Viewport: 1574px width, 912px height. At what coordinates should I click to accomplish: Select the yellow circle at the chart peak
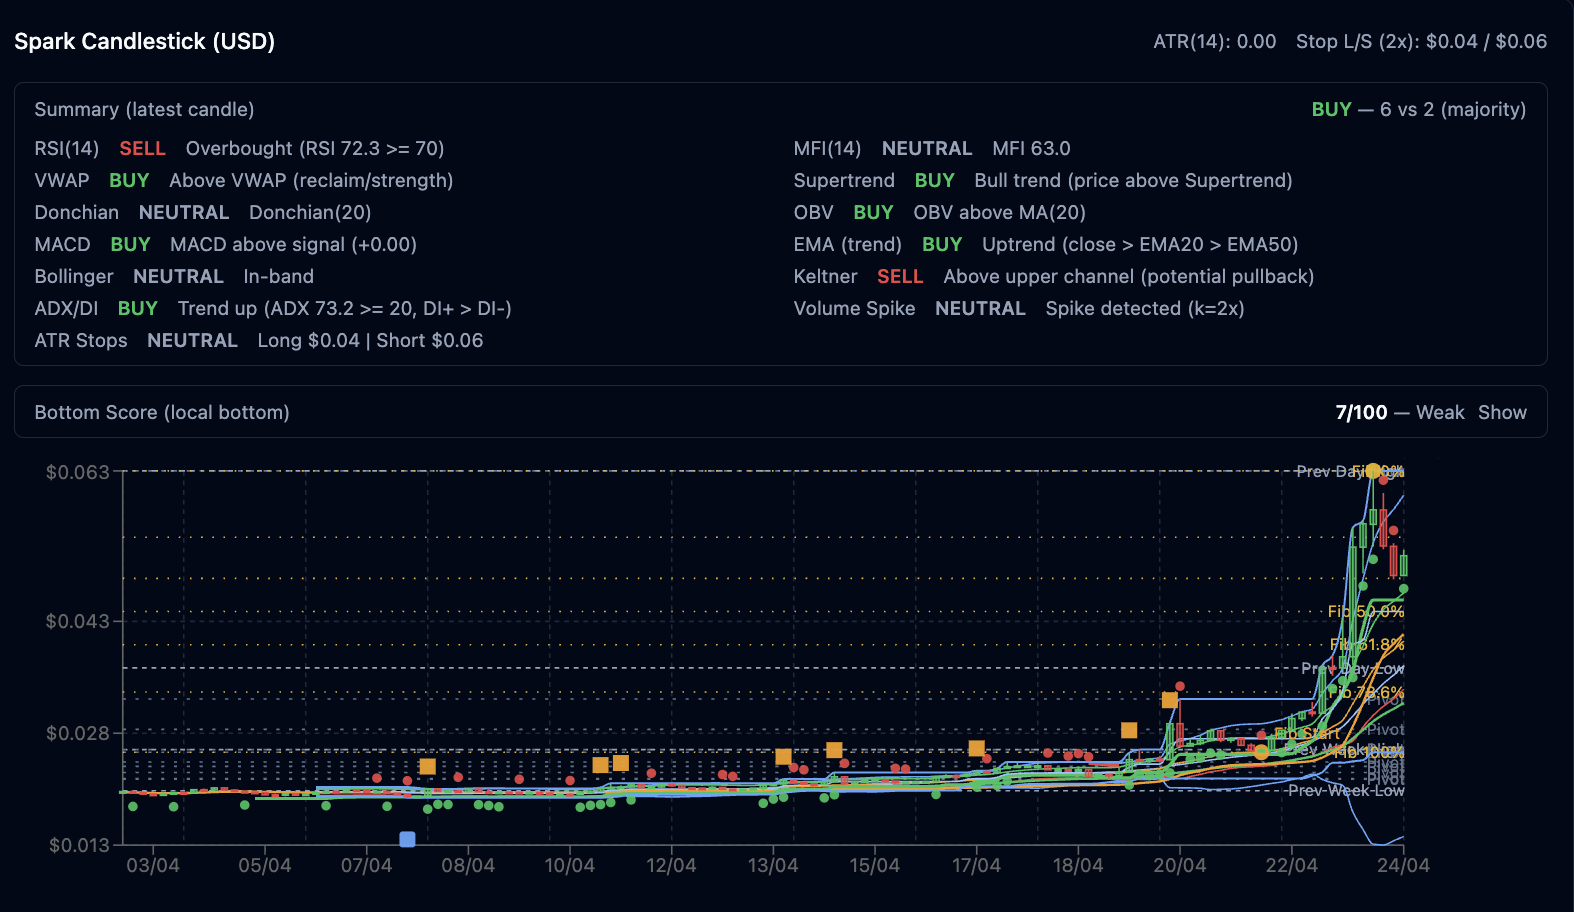click(x=1373, y=471)
